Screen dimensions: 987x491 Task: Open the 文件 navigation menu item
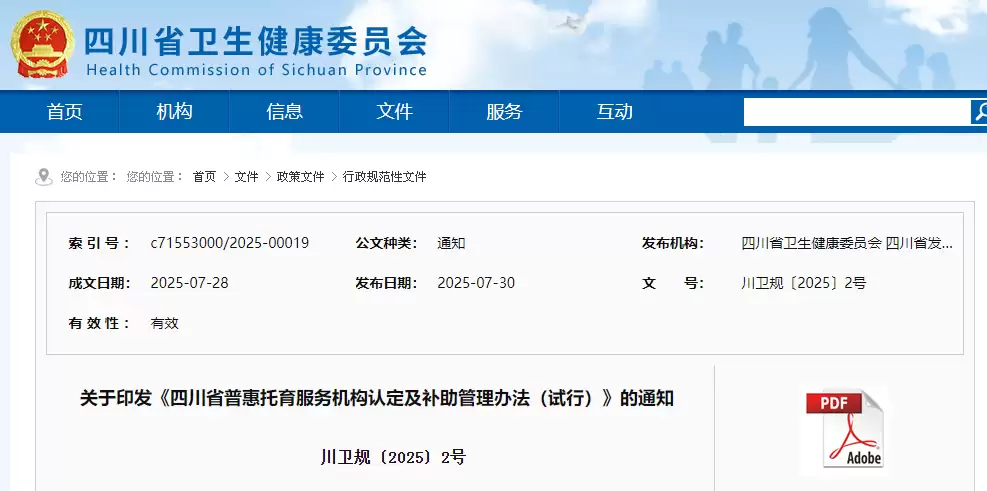(395, 112)
